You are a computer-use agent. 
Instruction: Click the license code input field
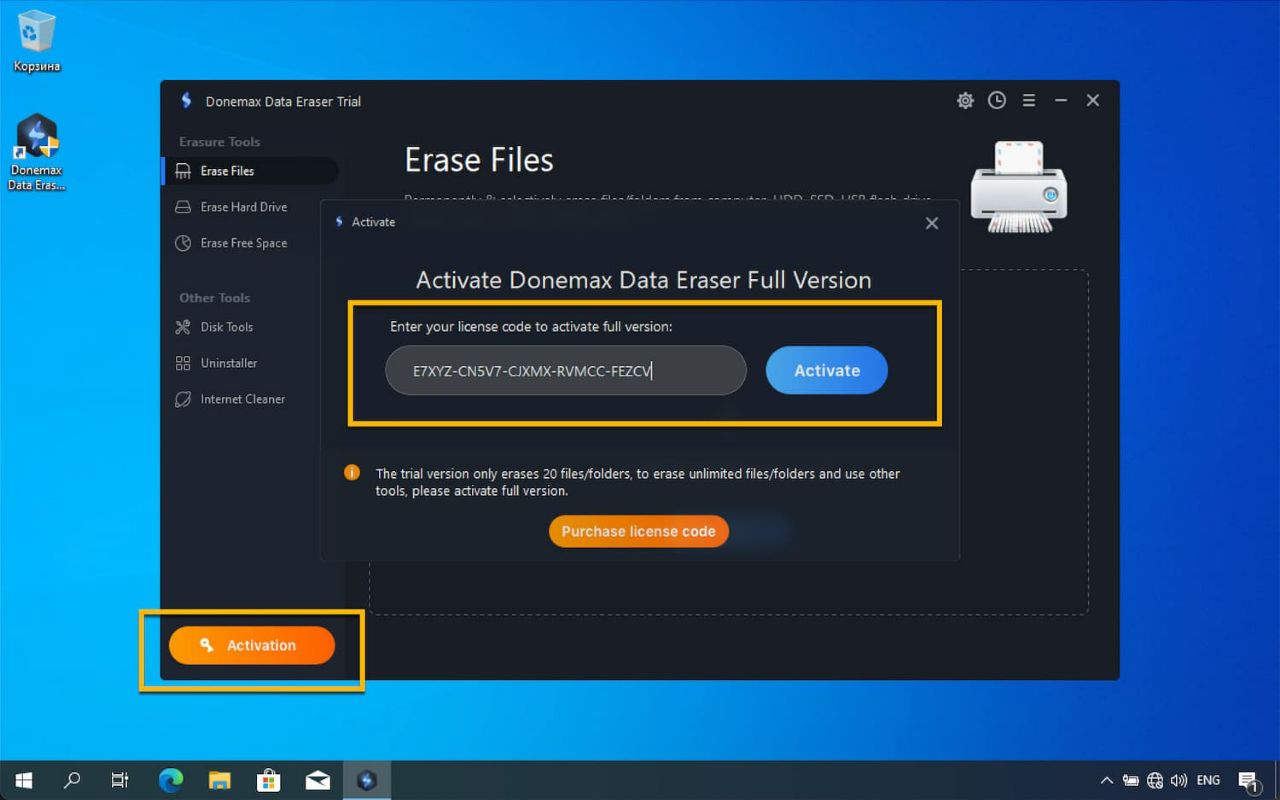pos(565,371)
